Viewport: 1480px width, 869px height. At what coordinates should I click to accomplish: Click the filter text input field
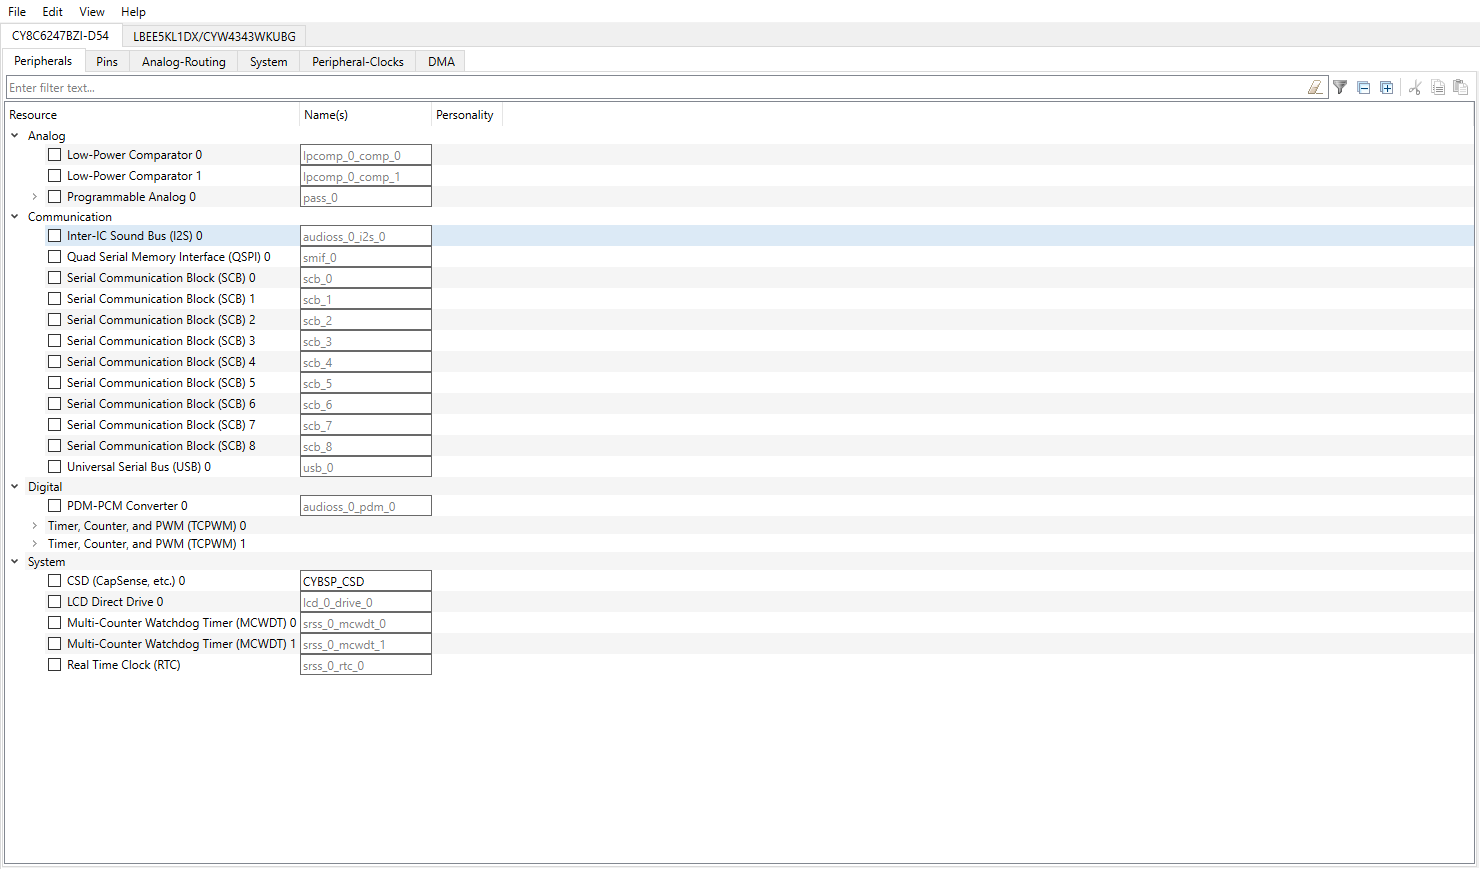coord(655,88)
